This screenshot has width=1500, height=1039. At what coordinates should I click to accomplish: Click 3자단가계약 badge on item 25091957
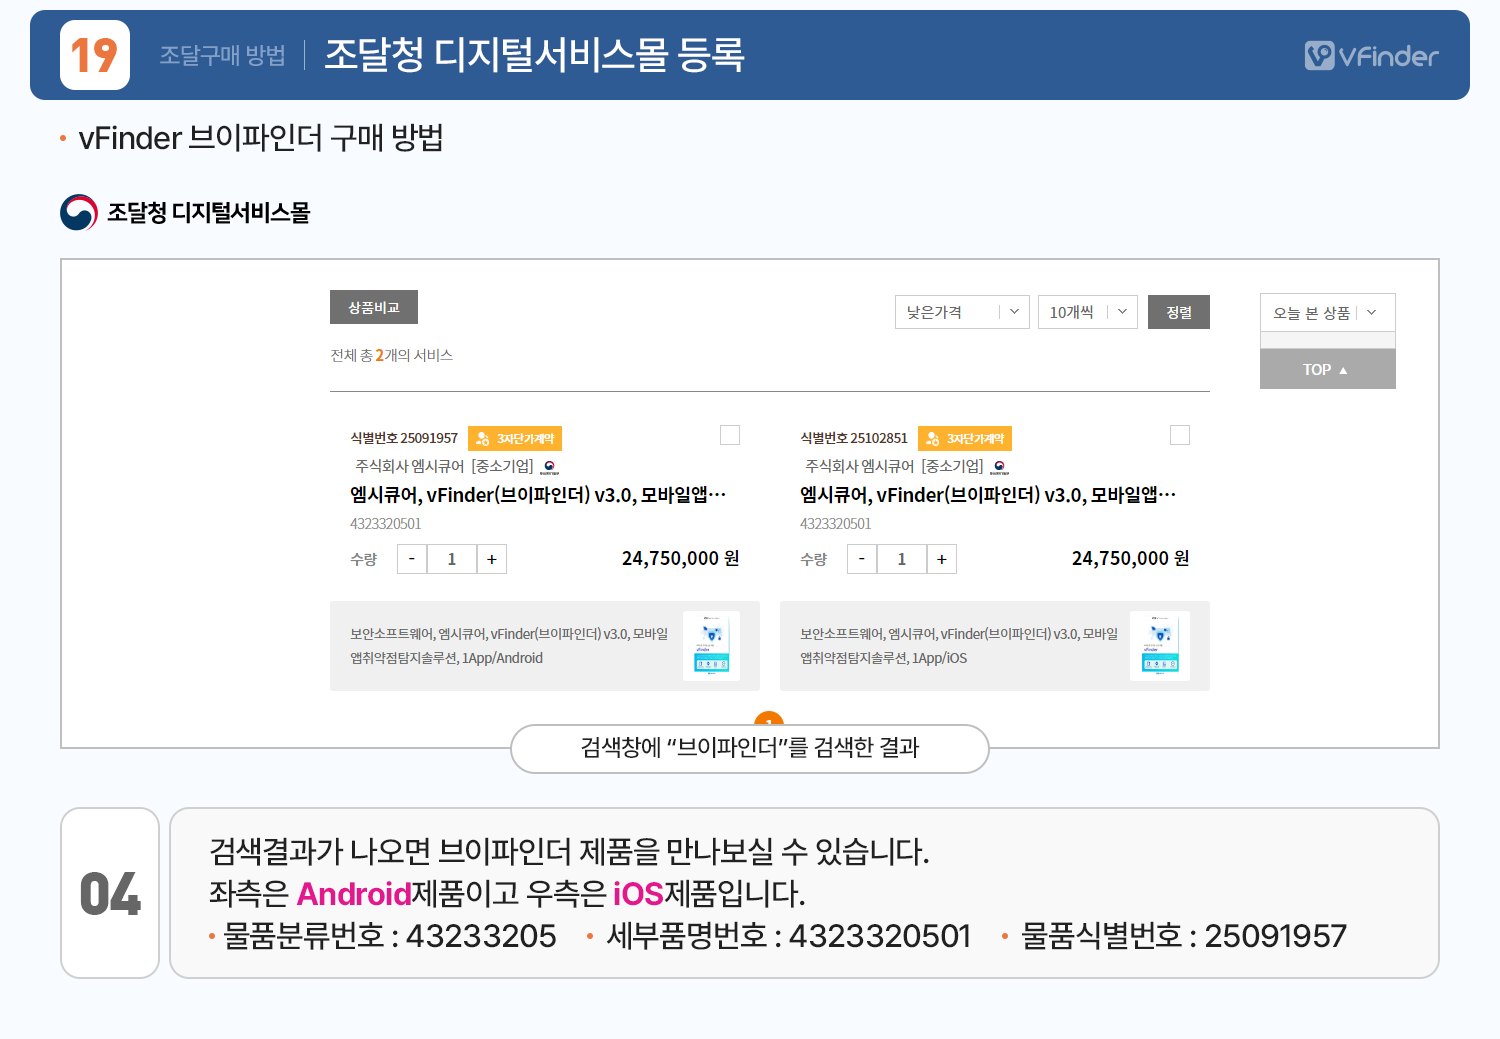515,438
